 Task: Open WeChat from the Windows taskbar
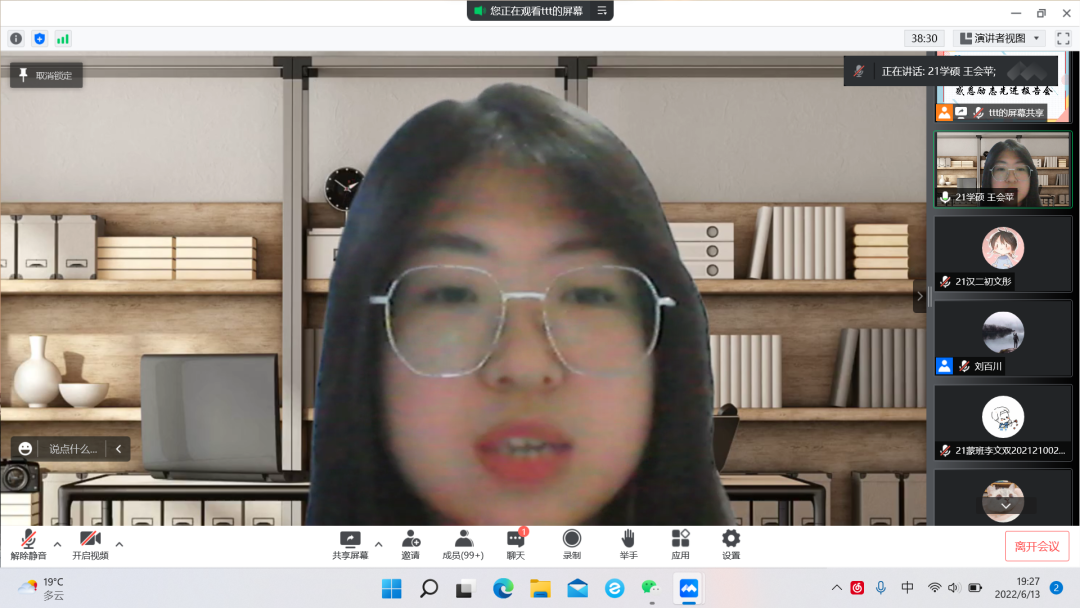[651, 588]
